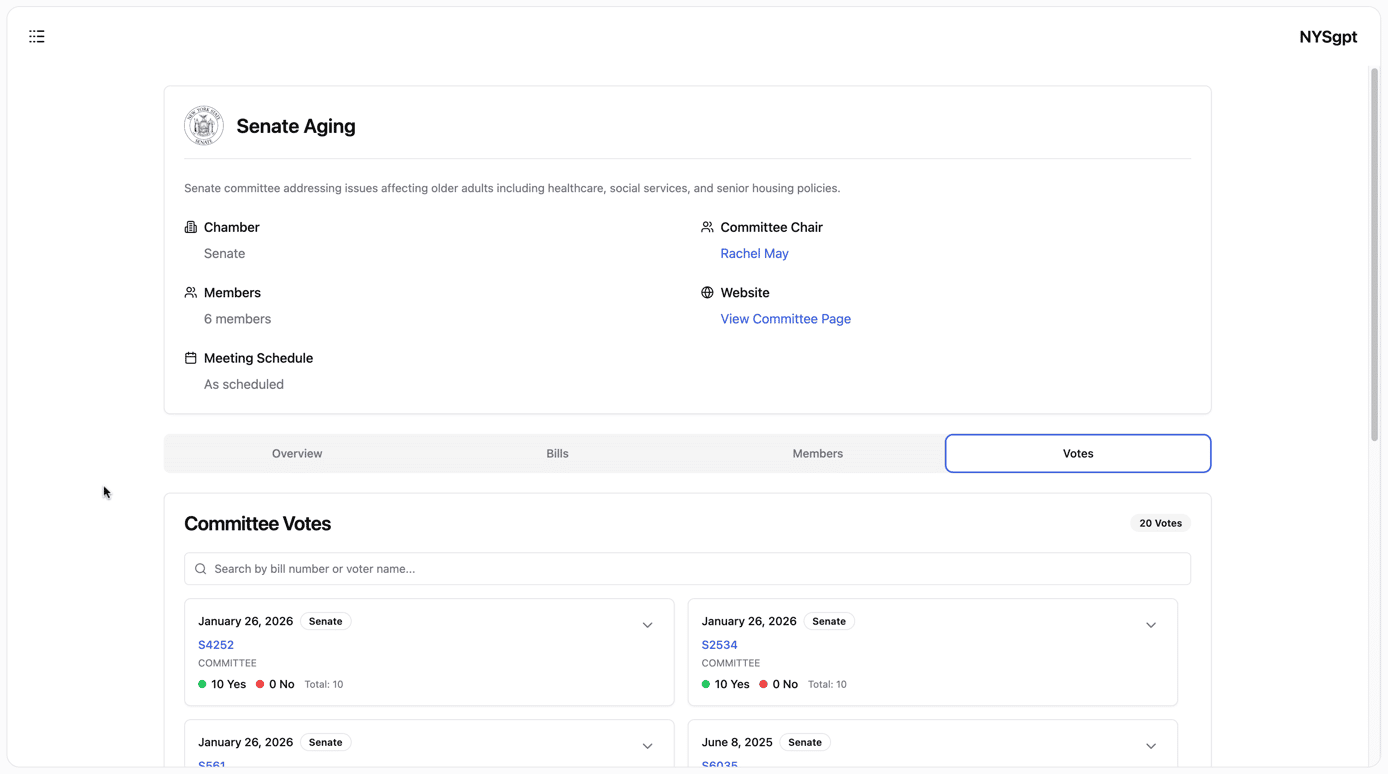Click the Chamber building icon
The width and height of the screenshot is (1400, 774).
[x=191, y=227]
